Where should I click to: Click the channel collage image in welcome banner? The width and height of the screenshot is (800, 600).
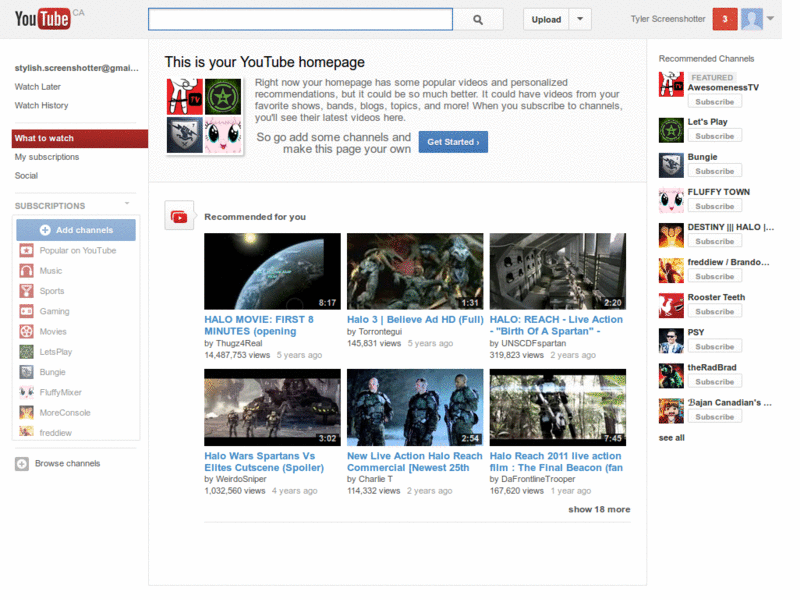(204, 116)
